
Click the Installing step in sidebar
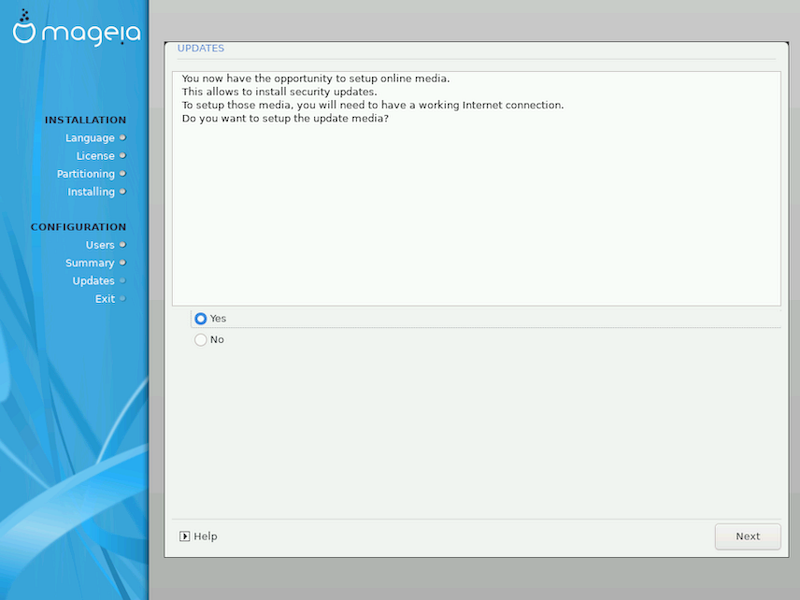pyautogui.click(x=91, y=191)
